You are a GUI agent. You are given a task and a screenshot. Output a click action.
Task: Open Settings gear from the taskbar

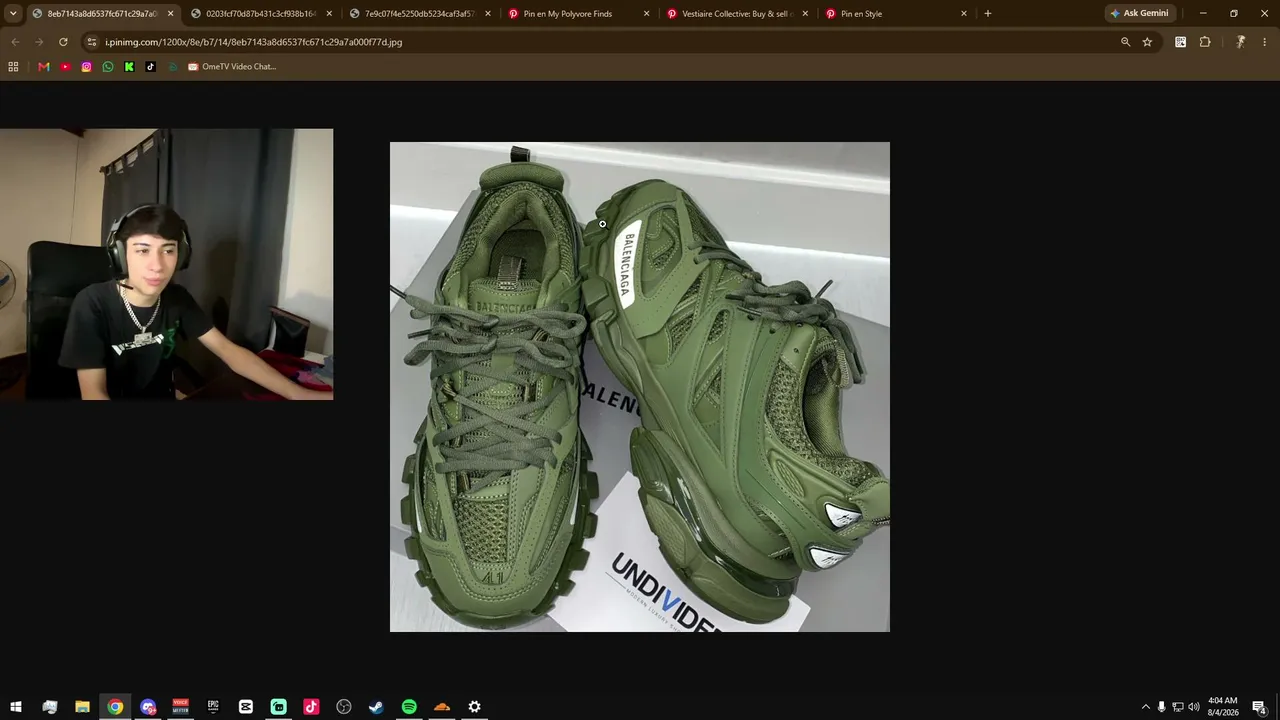pyautogui.click(x=474, y=707)
